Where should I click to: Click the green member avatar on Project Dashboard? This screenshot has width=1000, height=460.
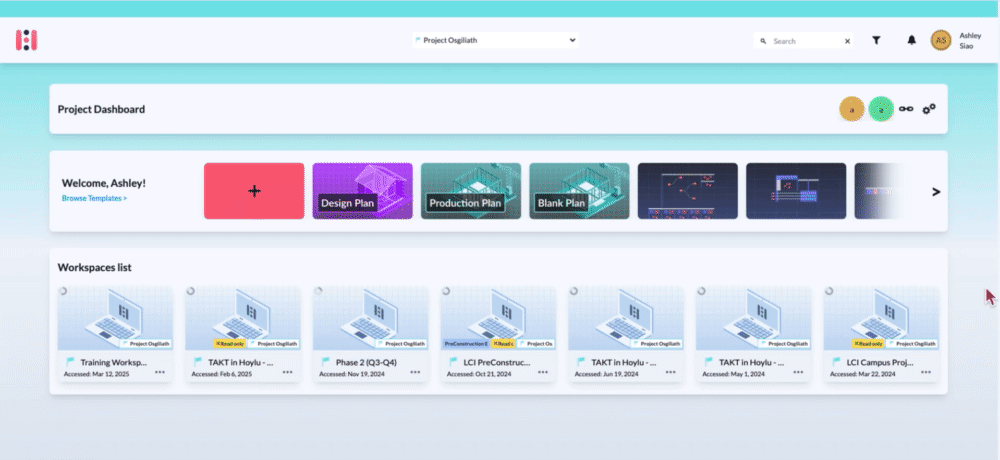pos(881,109)
